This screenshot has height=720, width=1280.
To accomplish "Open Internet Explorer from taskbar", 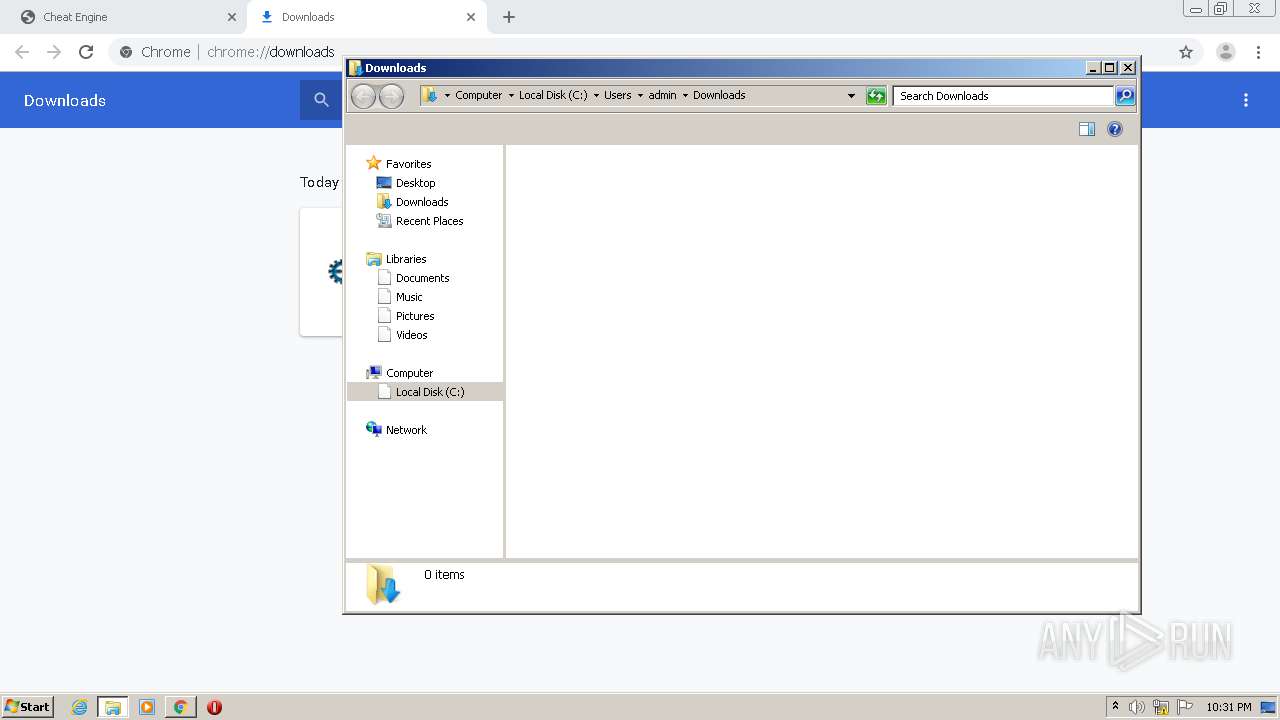I will coord(80,707).
